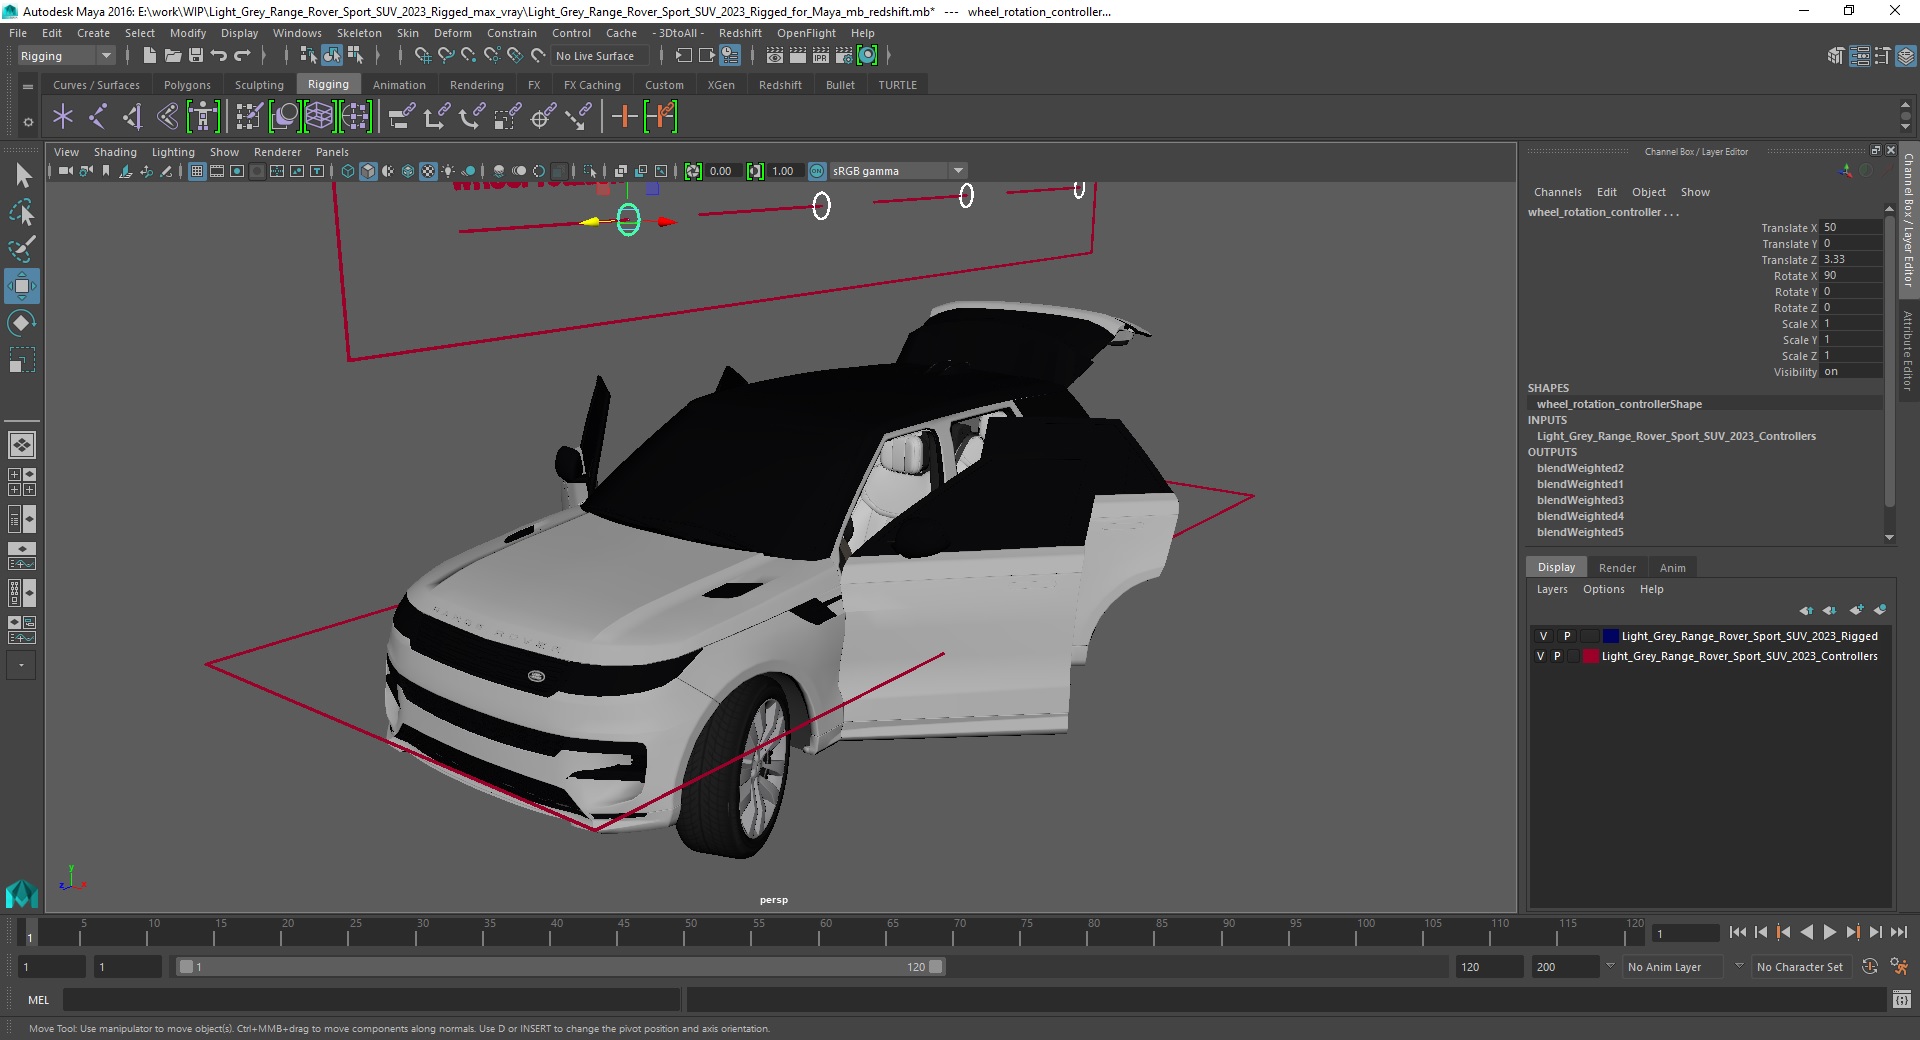The image size is (1920, 1040).
Task: Switch to the Render layer tab
Action: tap(1617, 568)
